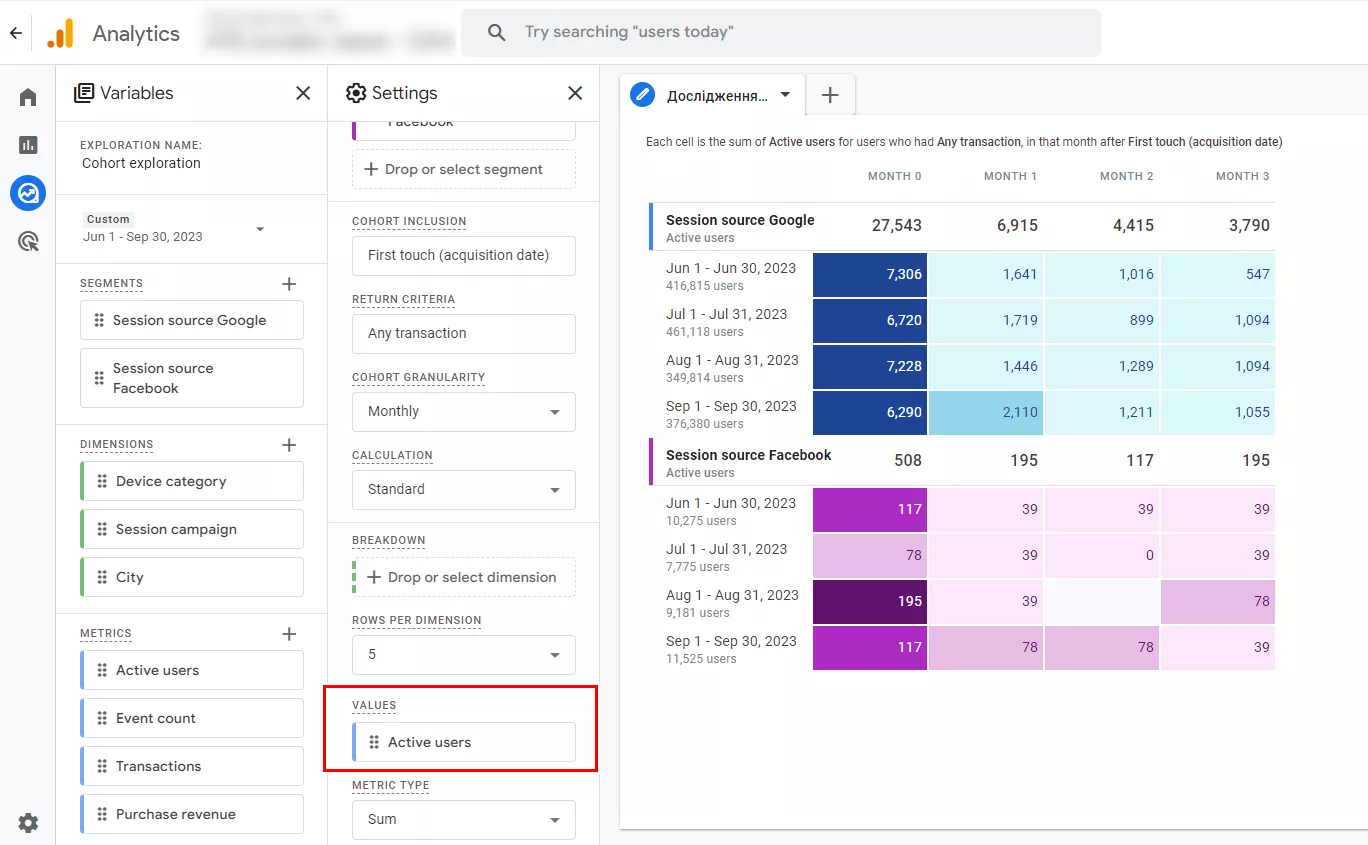Viewport: 1368px width, 845px height.
Task: Edit the exploration name Cohort exploration
Action: coord(141,163)
